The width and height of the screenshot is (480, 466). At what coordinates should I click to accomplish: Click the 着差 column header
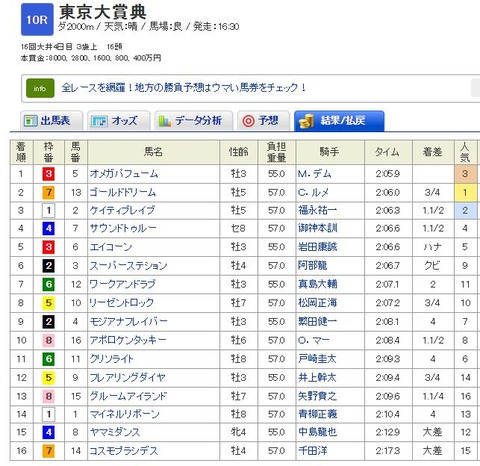(x=433, y=152)
